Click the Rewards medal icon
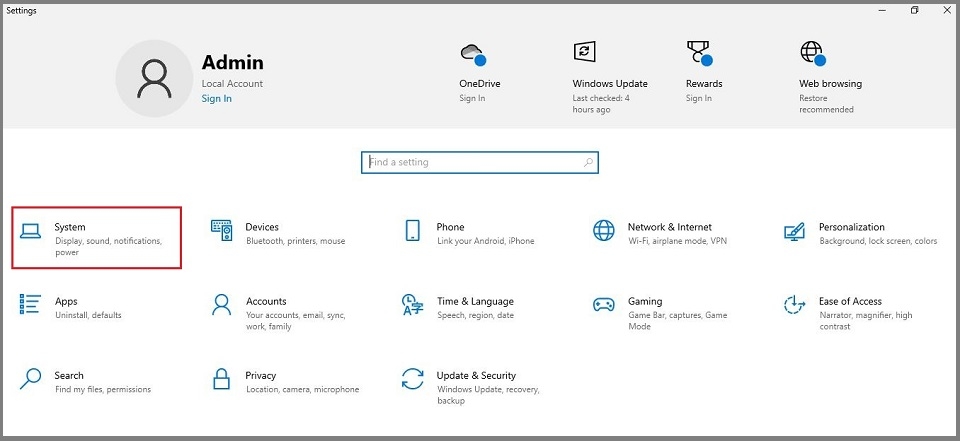This screenshot has width=960, height=441. tap(699, 53)
